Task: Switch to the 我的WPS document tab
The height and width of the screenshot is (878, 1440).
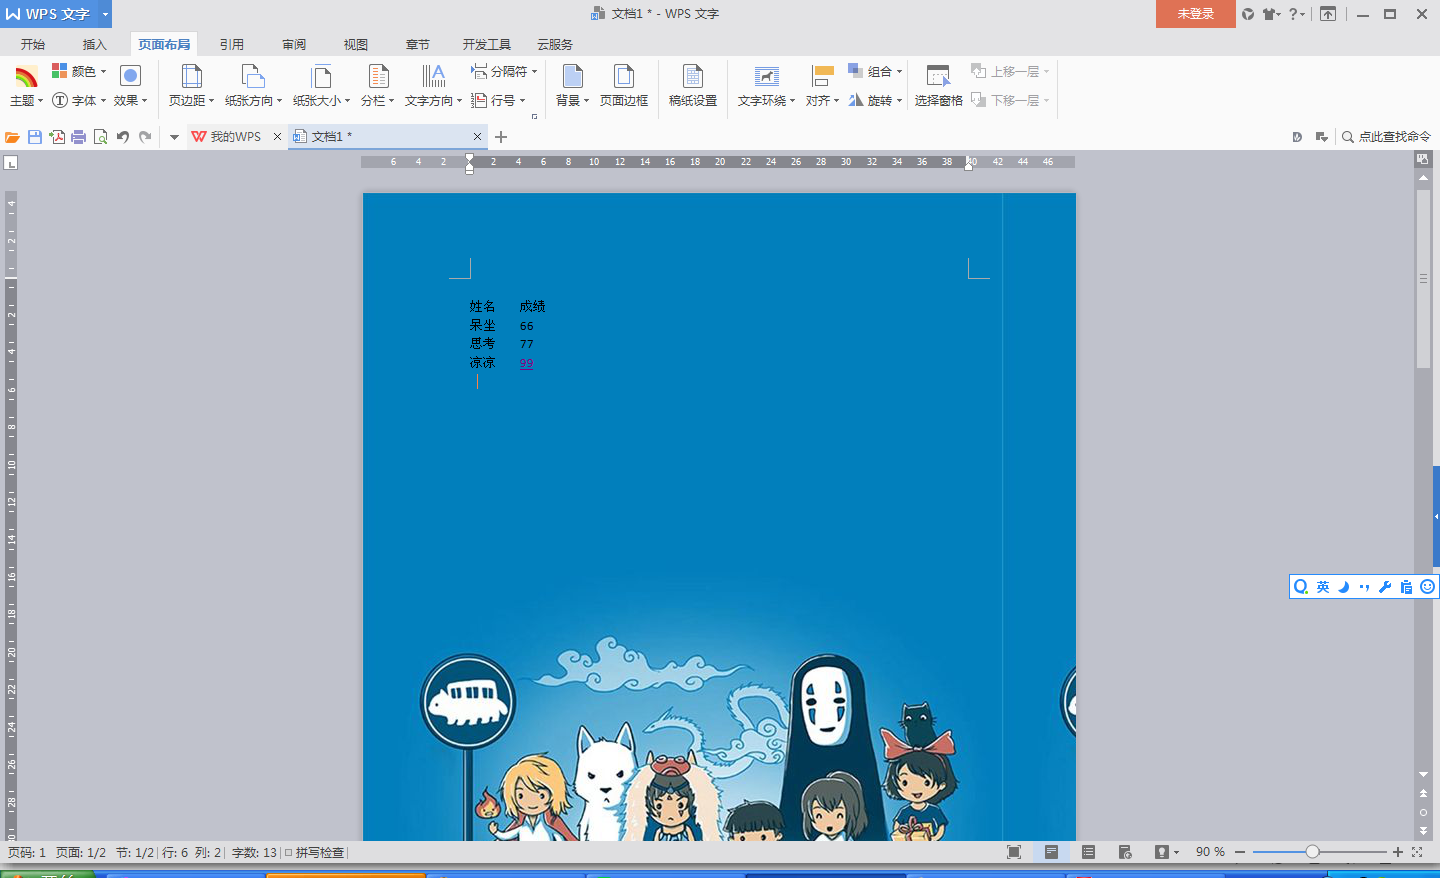Action: [x=227, y=137]
